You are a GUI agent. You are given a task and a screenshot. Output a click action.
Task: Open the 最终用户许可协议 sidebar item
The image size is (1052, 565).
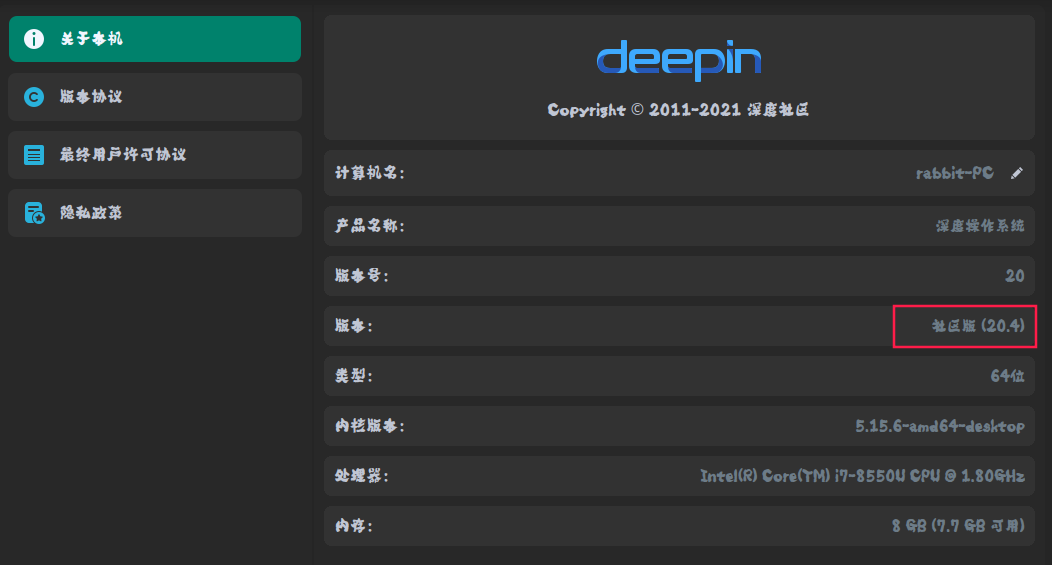click(x=155, y=155)
